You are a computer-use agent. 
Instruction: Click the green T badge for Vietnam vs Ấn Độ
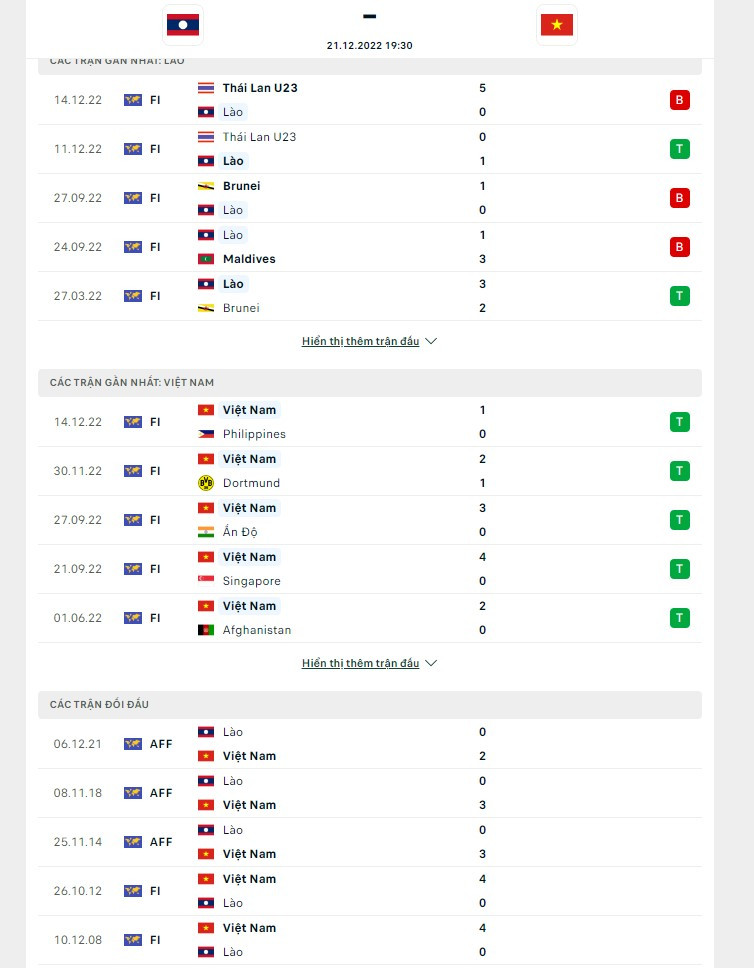click(x=680, y=520)
